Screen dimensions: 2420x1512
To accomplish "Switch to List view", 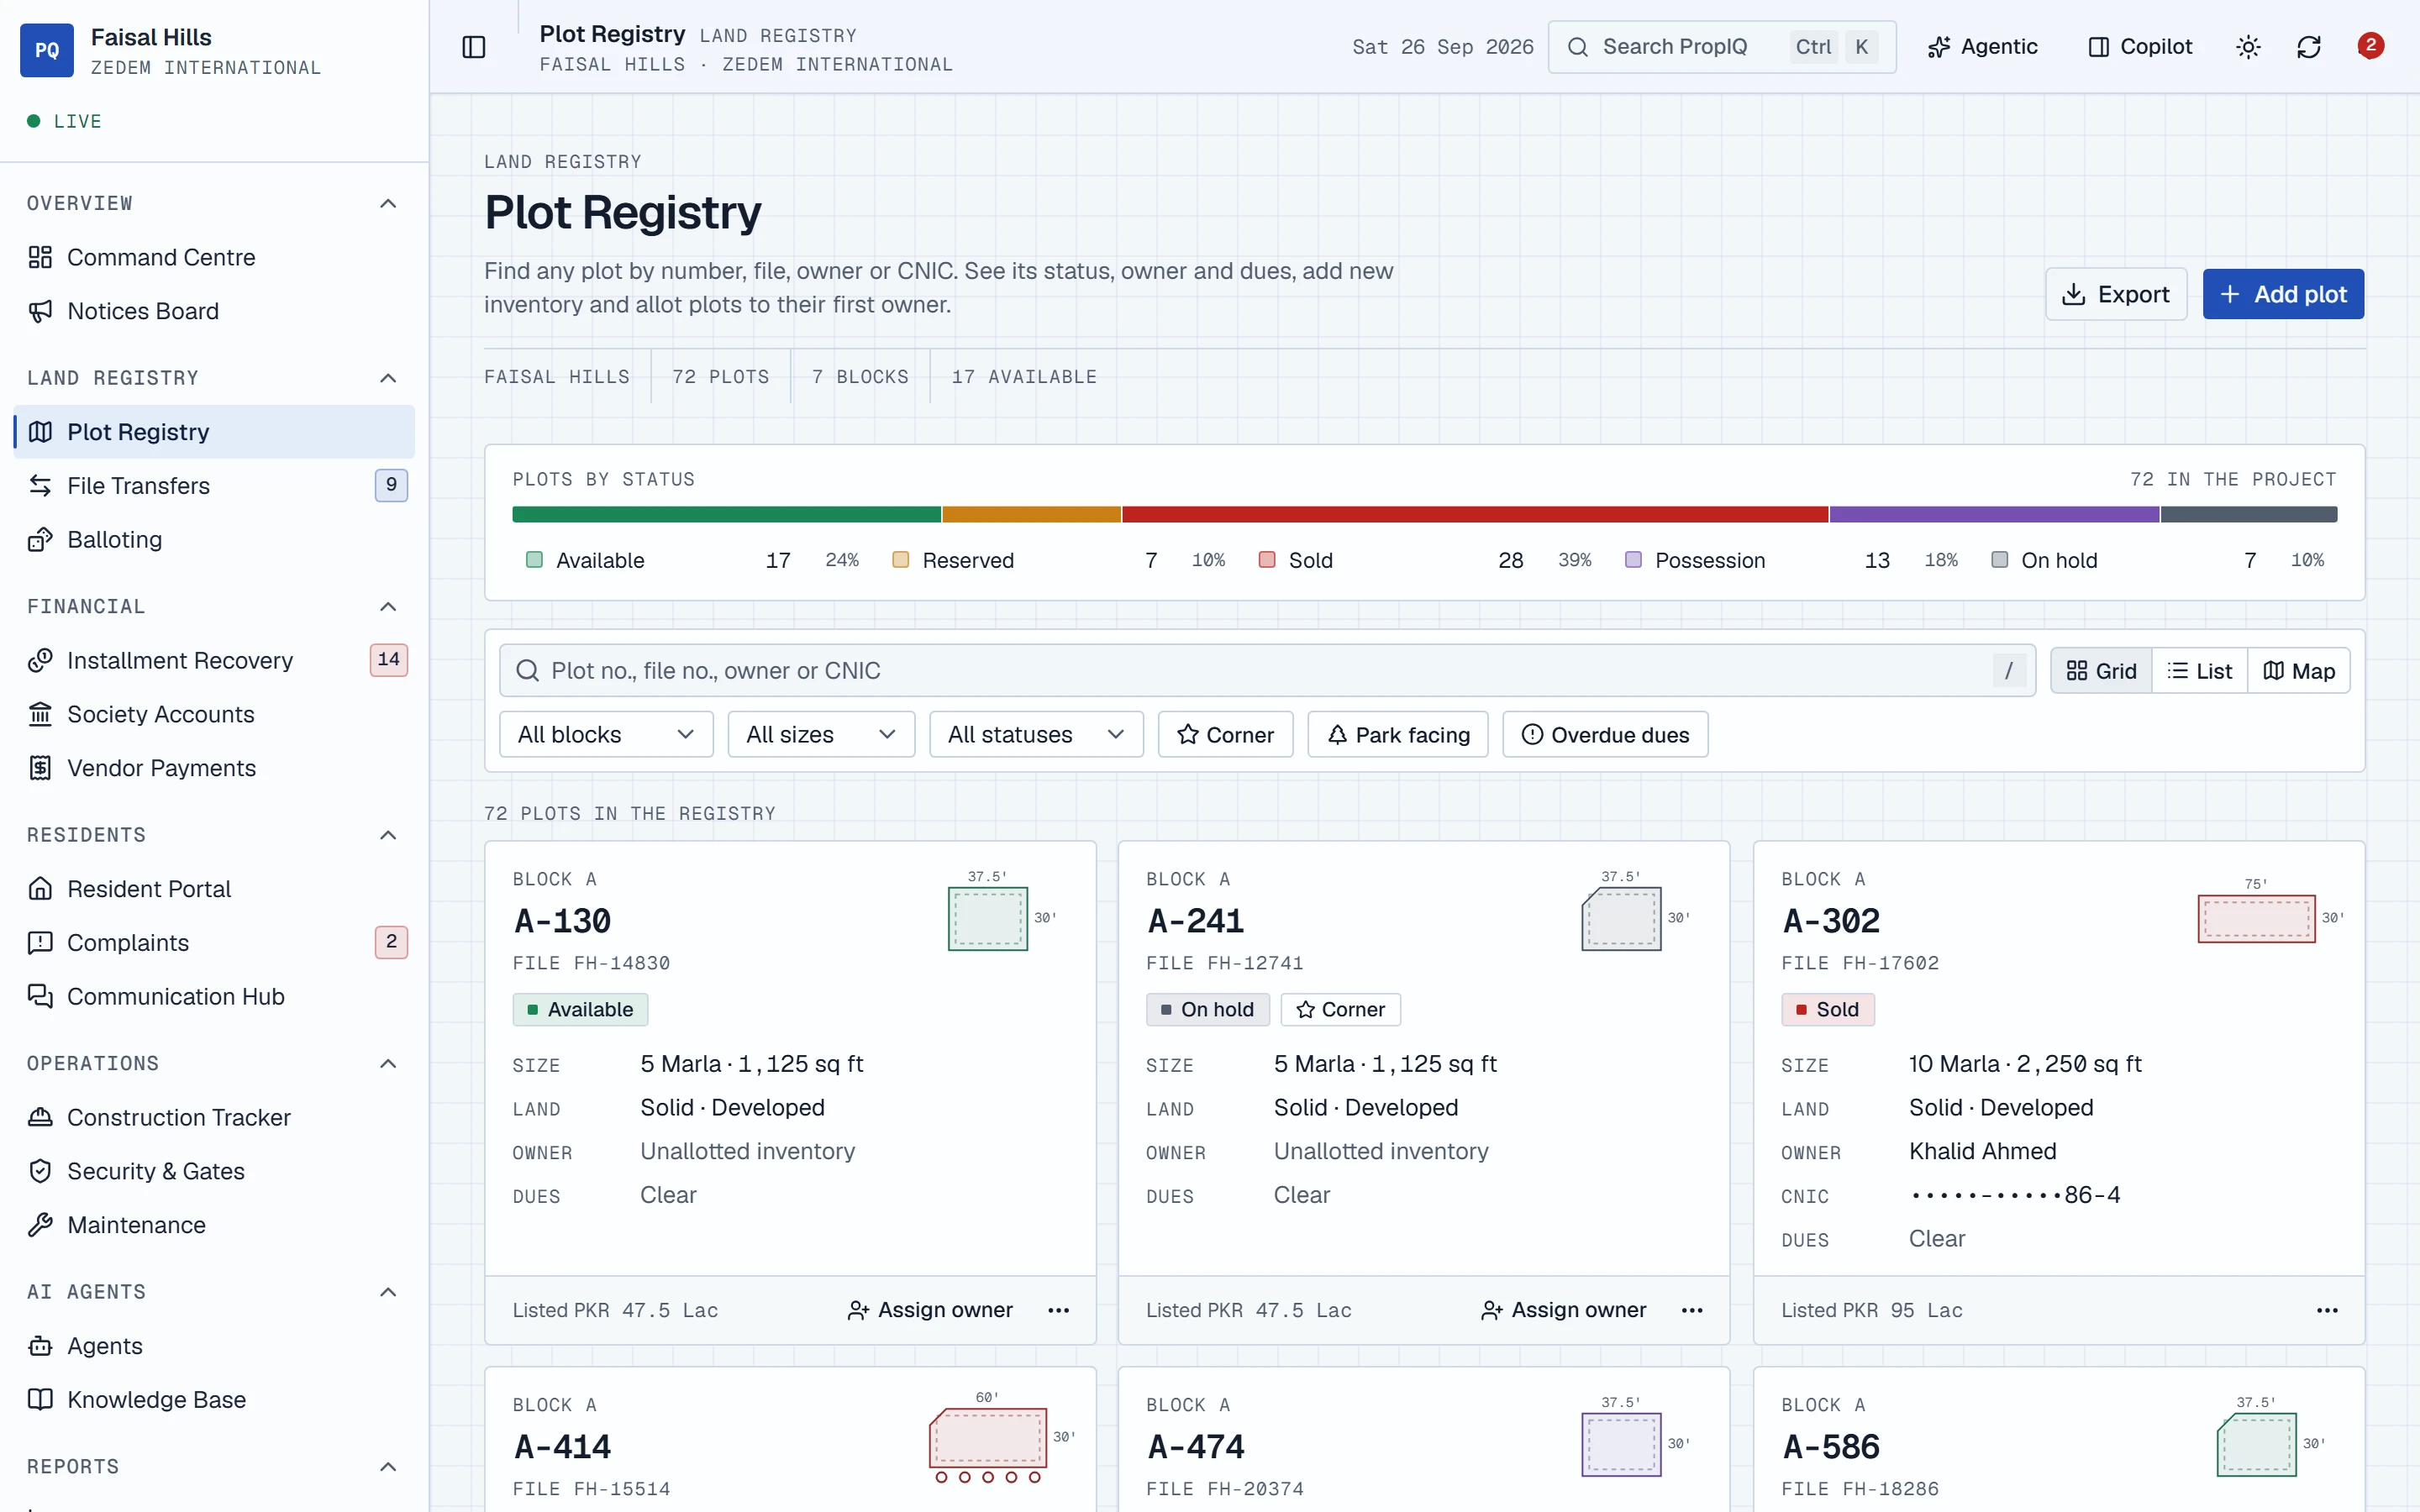I will point(2199,670).
